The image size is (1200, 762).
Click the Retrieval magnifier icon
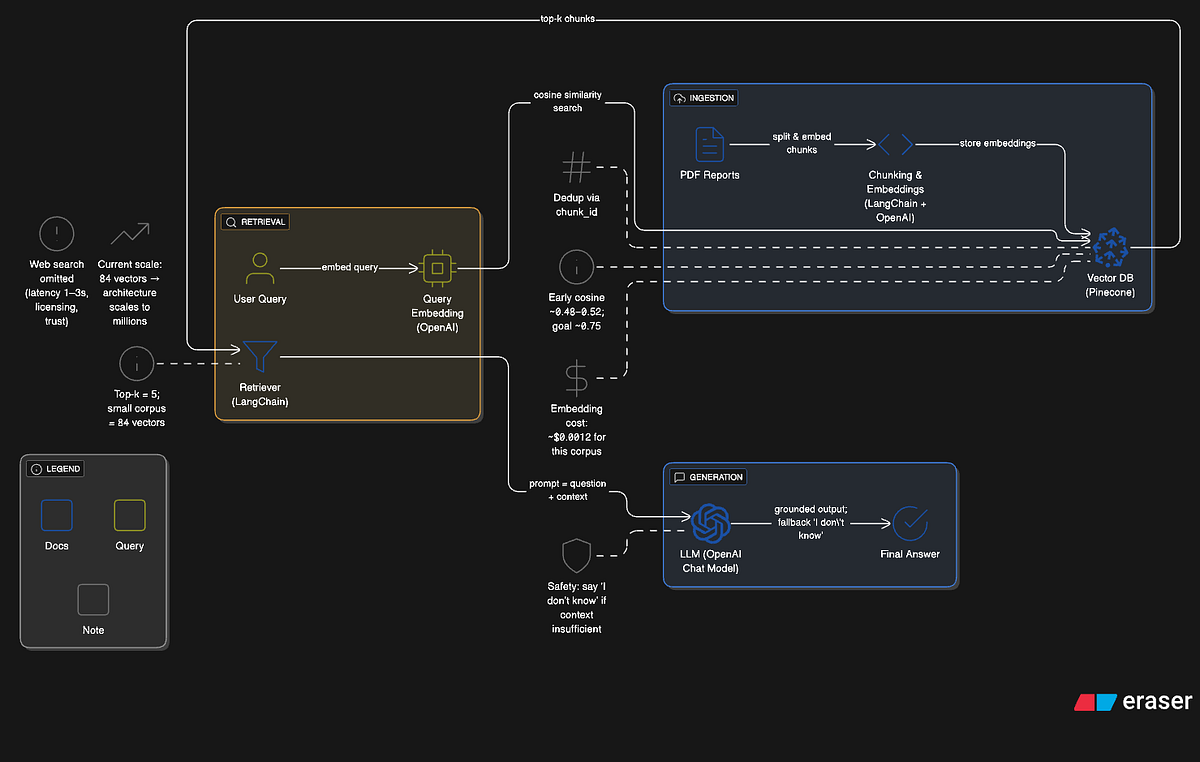point(231,222)
